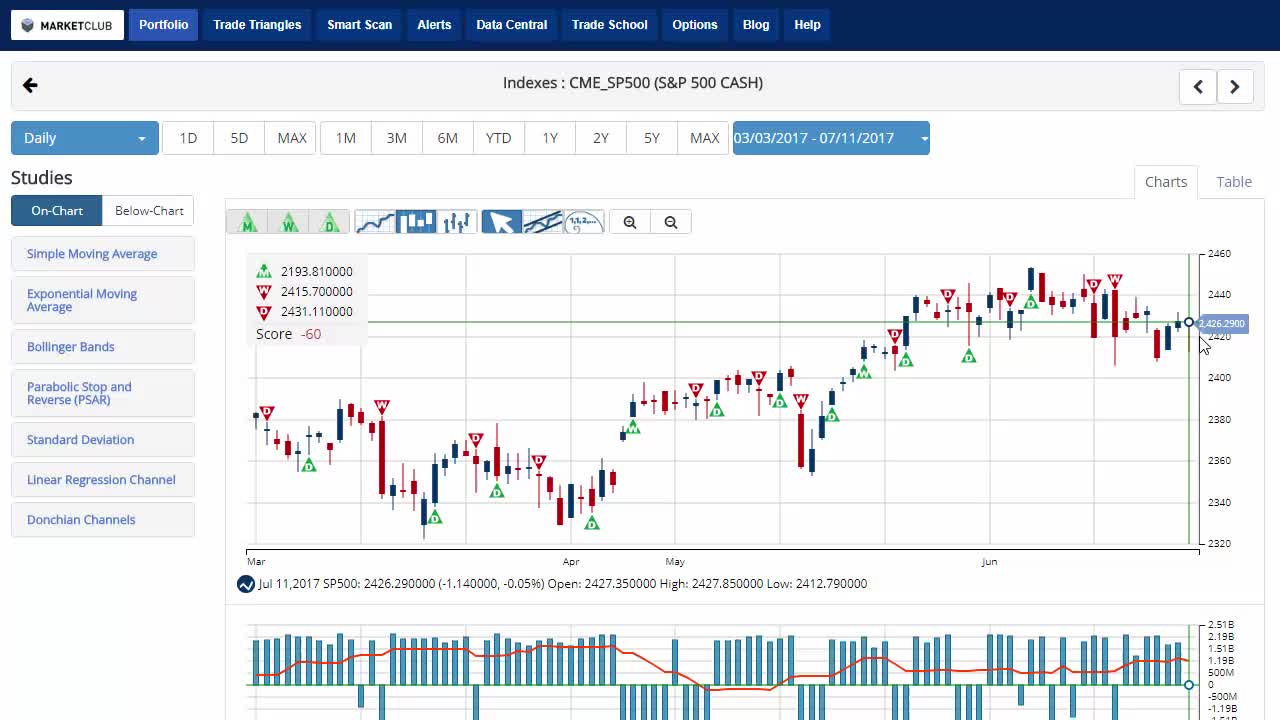
Task: Select the trend line channel tool
Action: pos(542,222)
